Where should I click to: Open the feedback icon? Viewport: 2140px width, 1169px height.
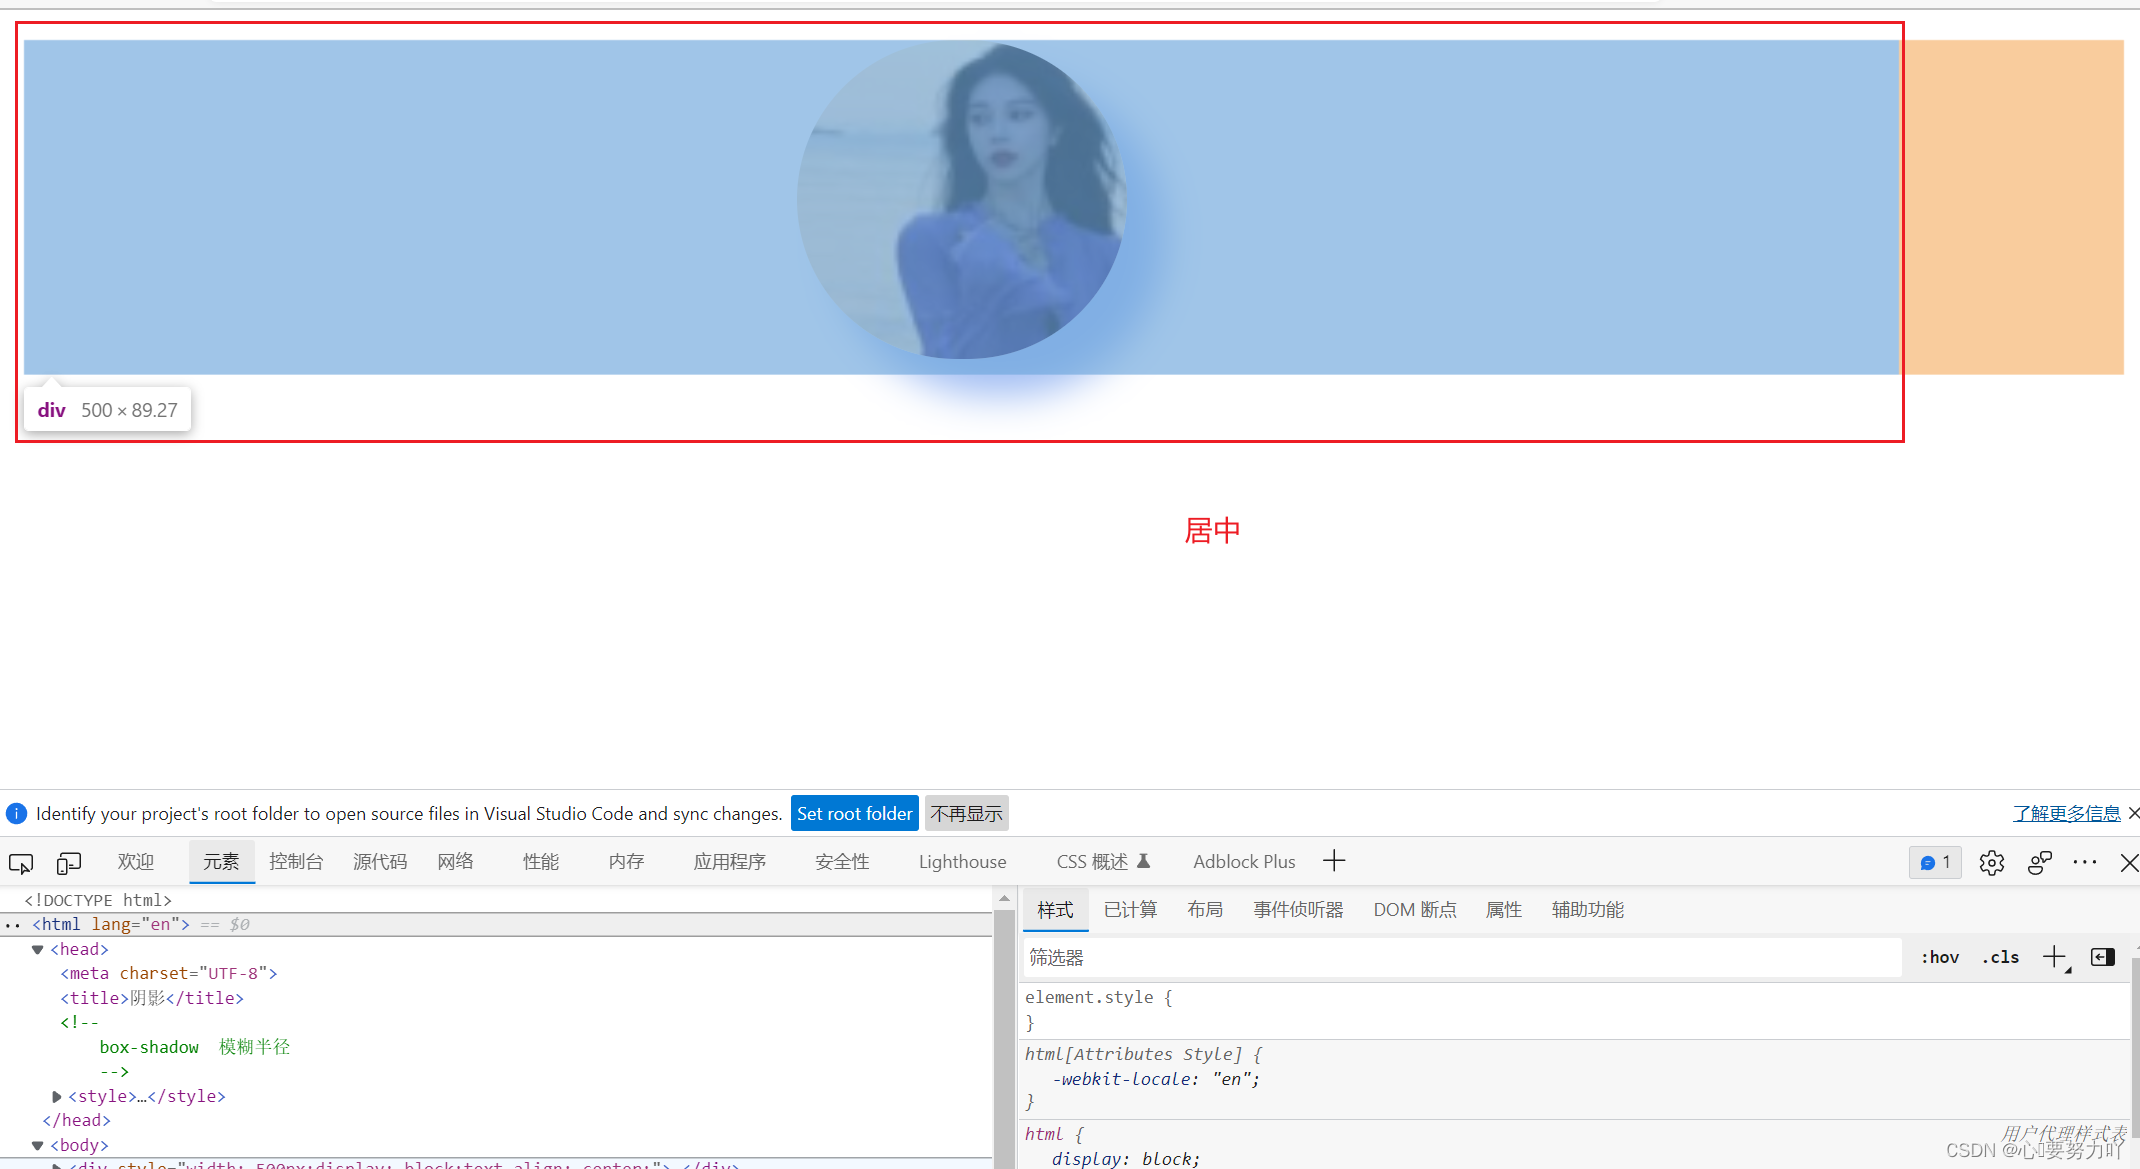click(2040, 862)
